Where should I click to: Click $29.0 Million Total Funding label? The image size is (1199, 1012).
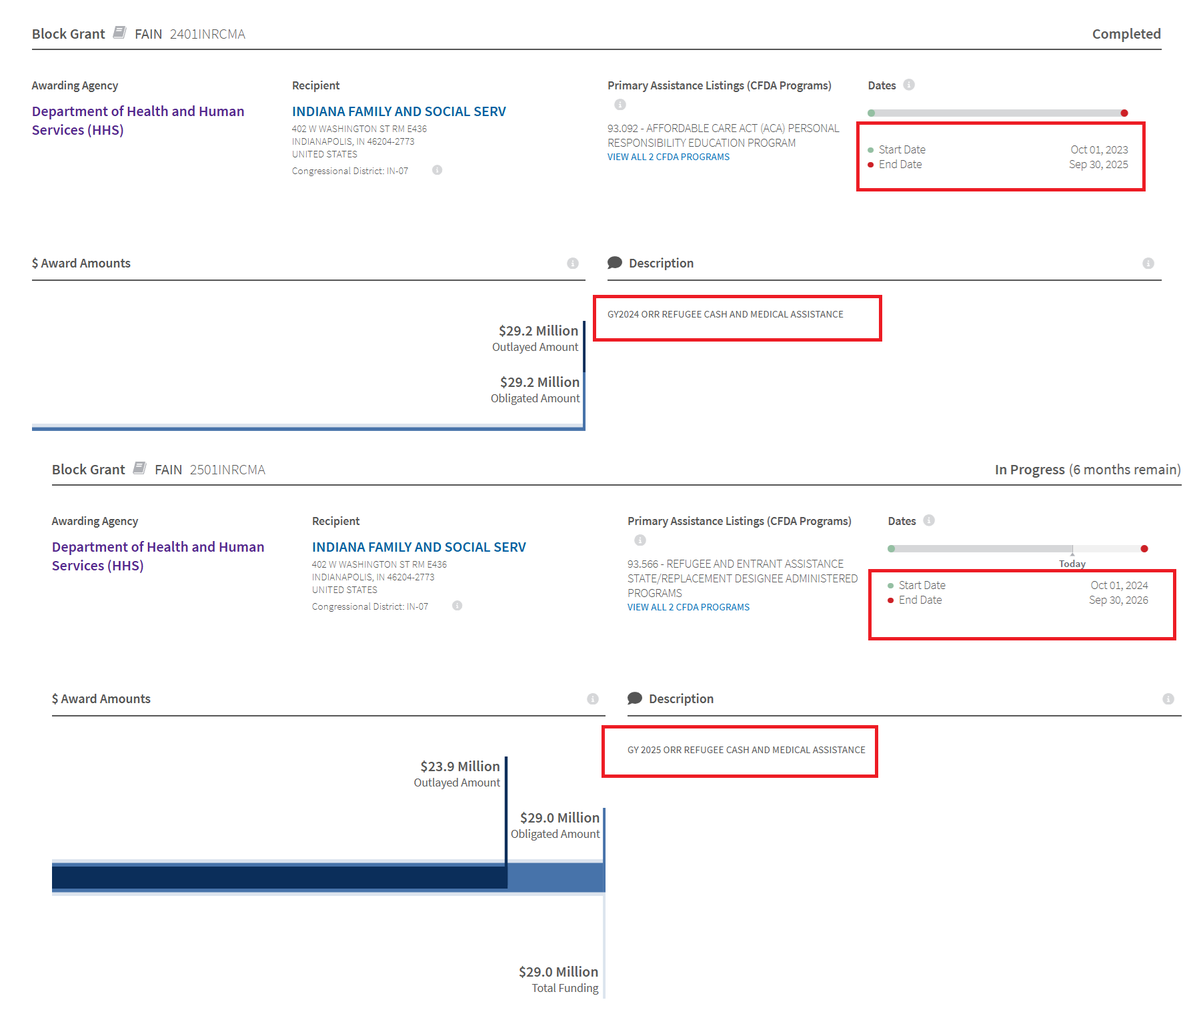pos(558,979)
